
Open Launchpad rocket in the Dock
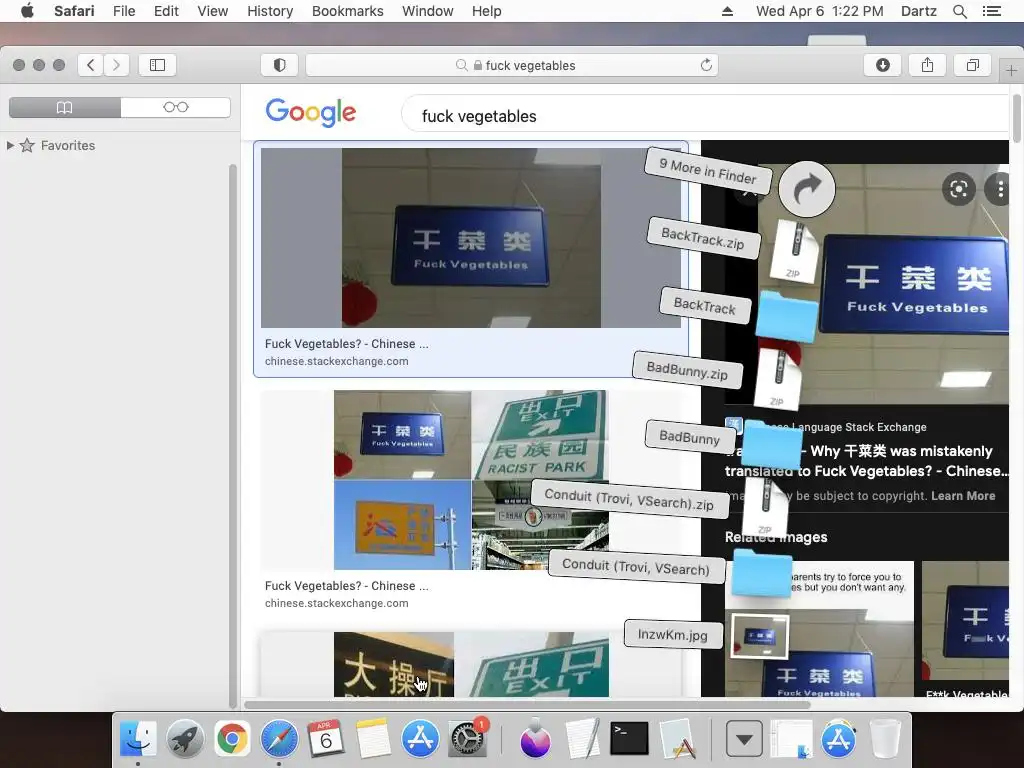tap(185, 739)
